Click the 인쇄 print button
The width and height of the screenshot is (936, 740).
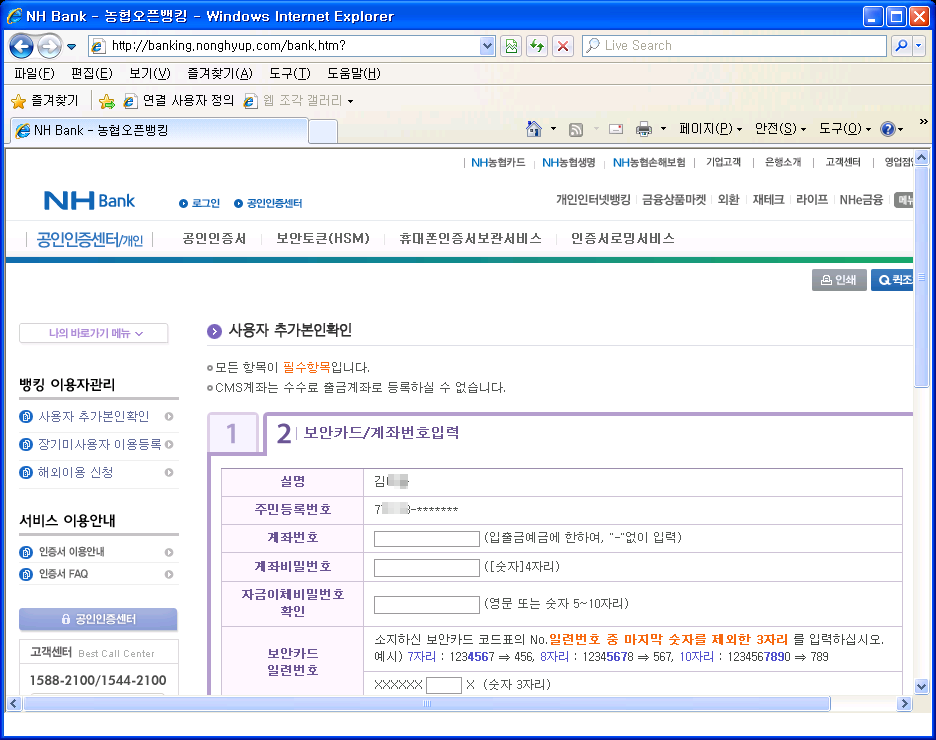click(839, 280)
